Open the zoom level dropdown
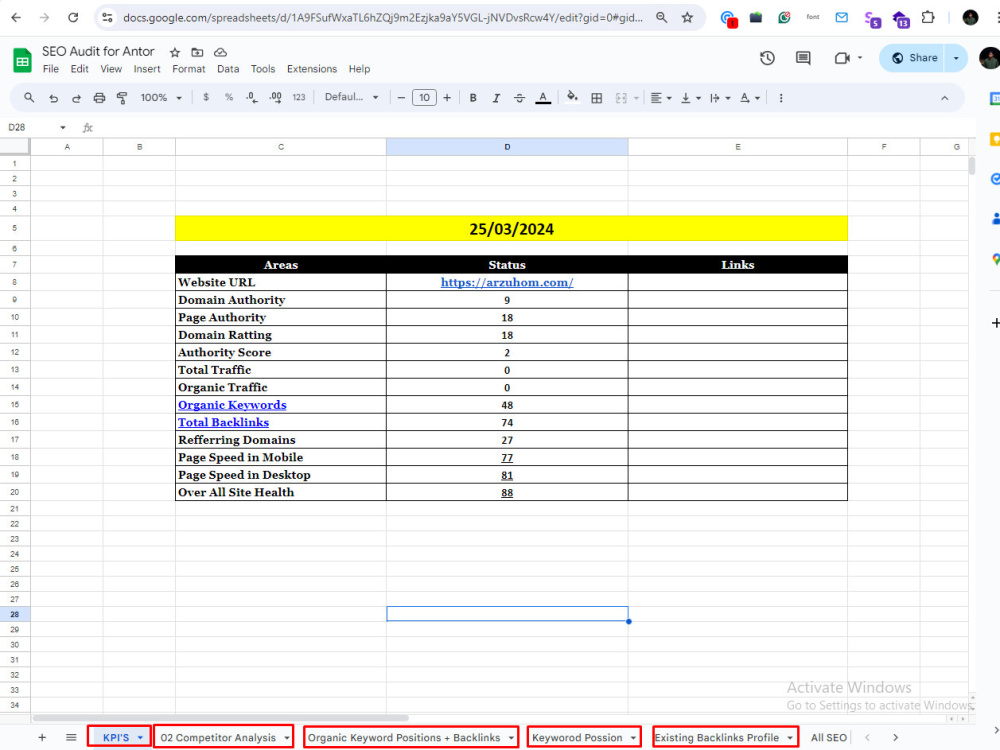Viewport: 1000px width, 750px height. 161,98
